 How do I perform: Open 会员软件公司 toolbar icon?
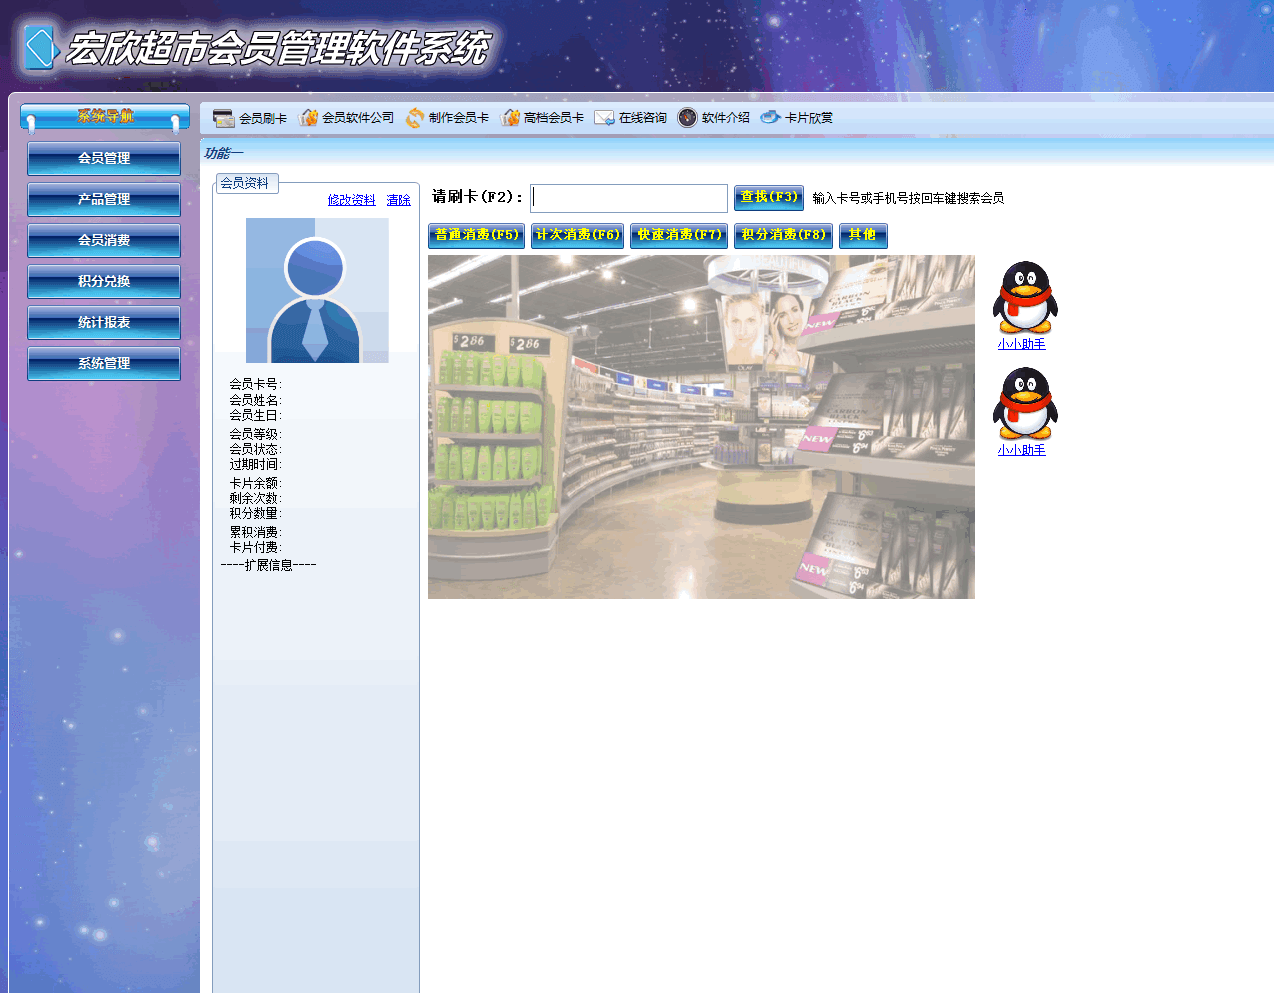tap(308, 118)
